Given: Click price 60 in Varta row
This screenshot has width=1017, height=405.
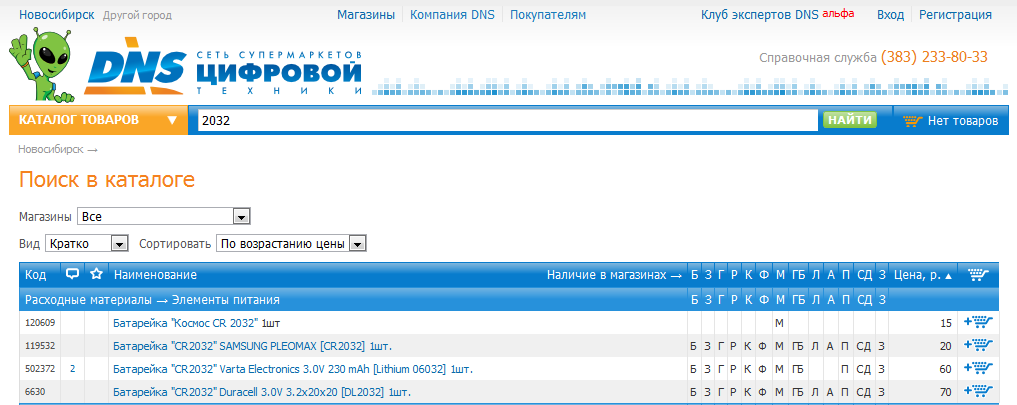Looking at the screenshot, I should pos(946,369).
